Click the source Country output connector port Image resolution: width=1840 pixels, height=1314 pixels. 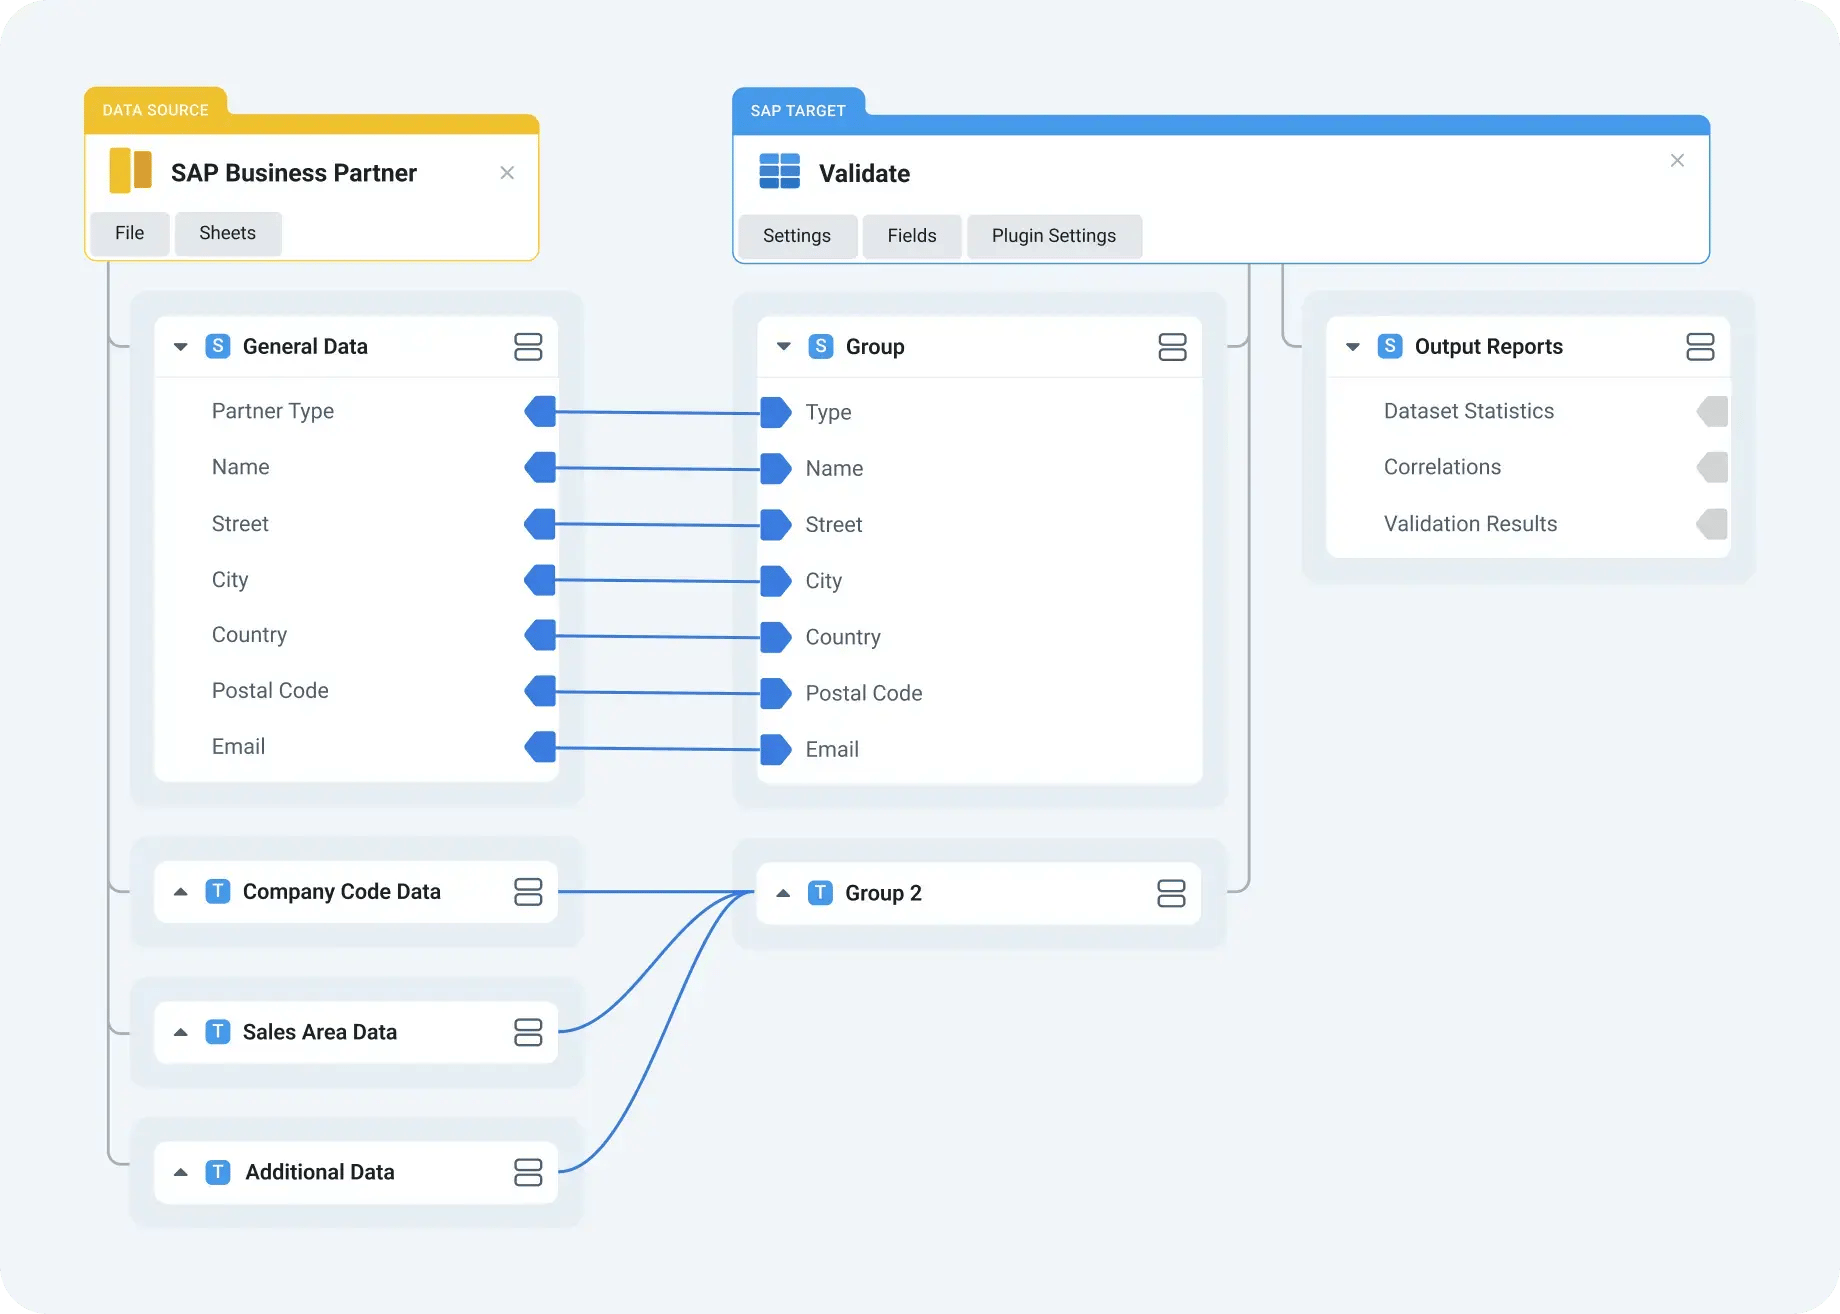tap(540, 635)
